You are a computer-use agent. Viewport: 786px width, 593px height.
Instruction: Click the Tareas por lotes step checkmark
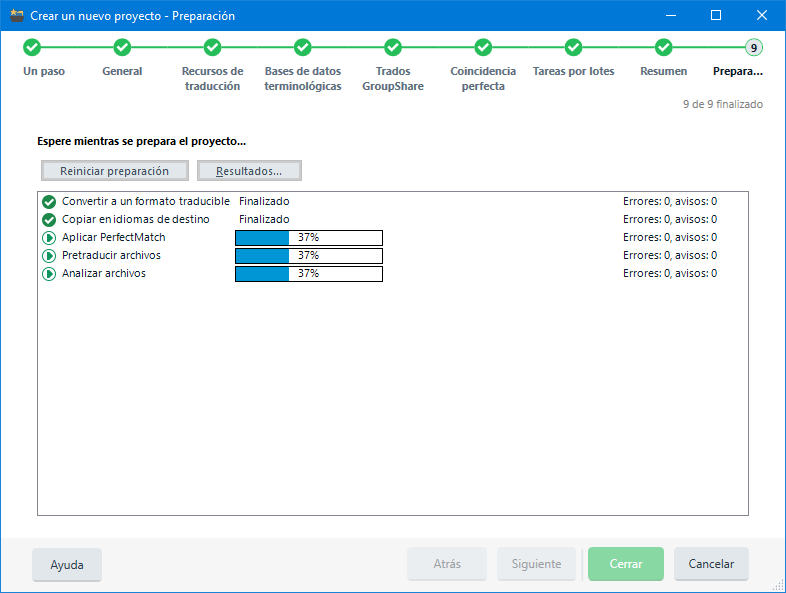573,48
